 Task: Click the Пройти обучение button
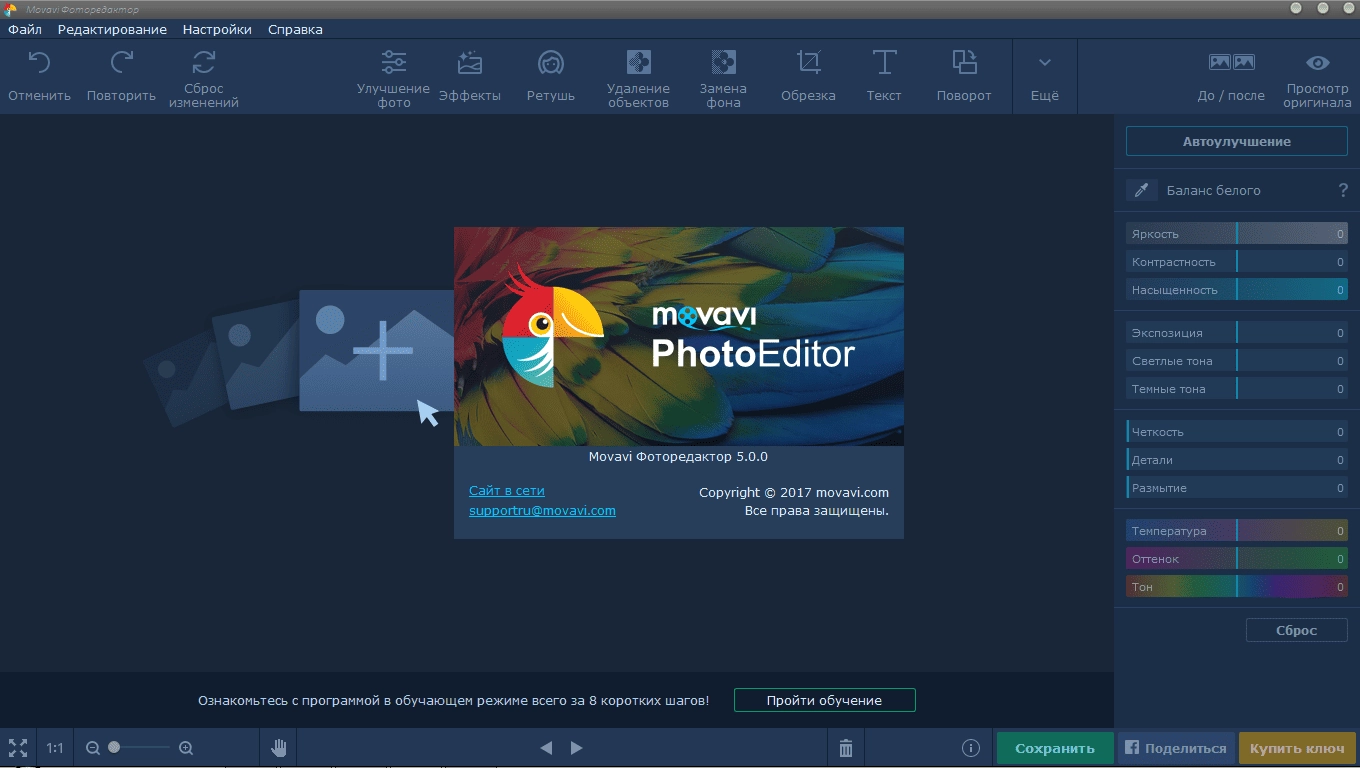tap(824, 700)
